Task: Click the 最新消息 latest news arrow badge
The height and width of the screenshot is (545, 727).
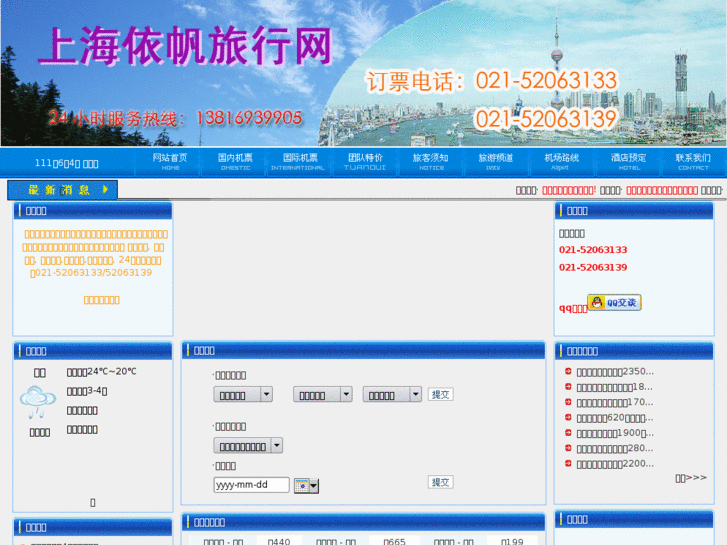Action: click(x=63, y=190)
